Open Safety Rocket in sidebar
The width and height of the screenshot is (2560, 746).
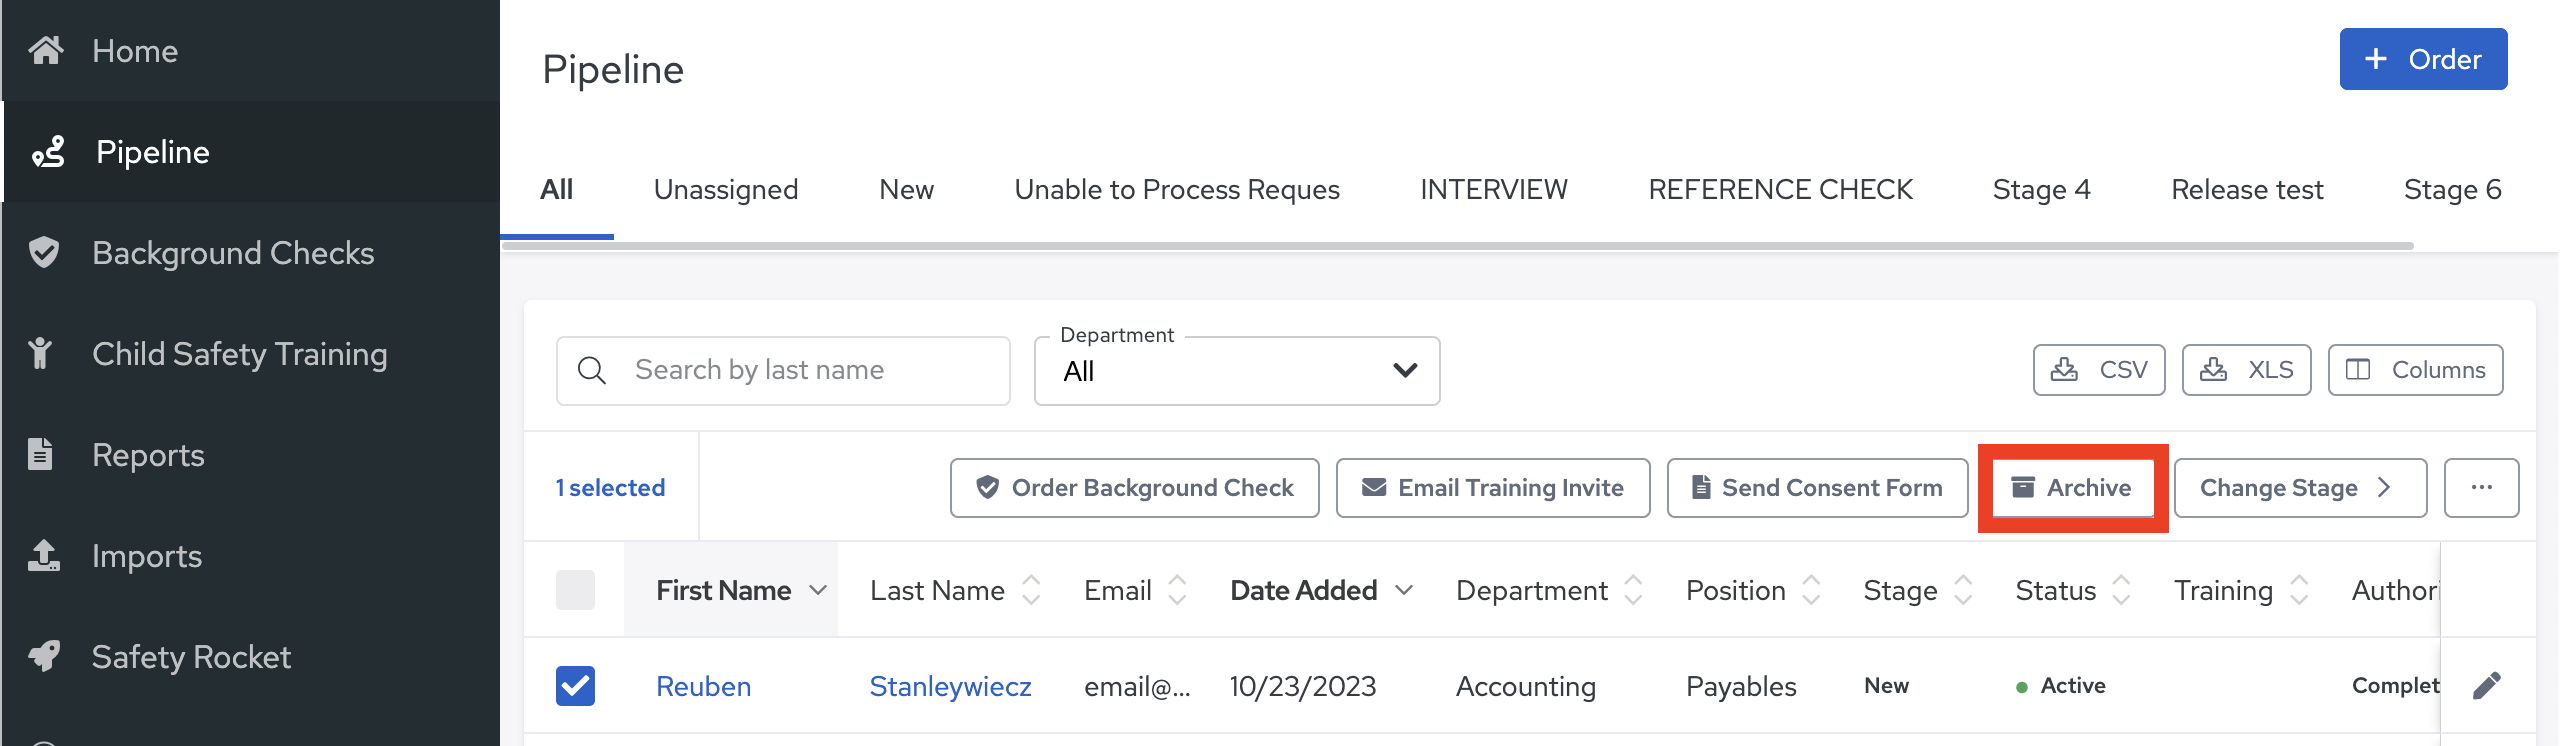[x=250, y=656]
